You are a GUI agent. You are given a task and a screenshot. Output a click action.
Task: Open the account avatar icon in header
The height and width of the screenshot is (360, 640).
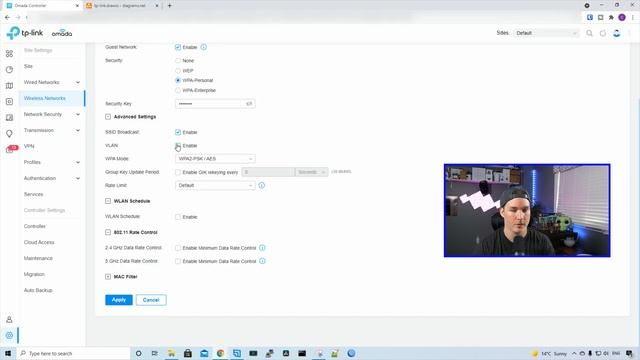point(617,33)
